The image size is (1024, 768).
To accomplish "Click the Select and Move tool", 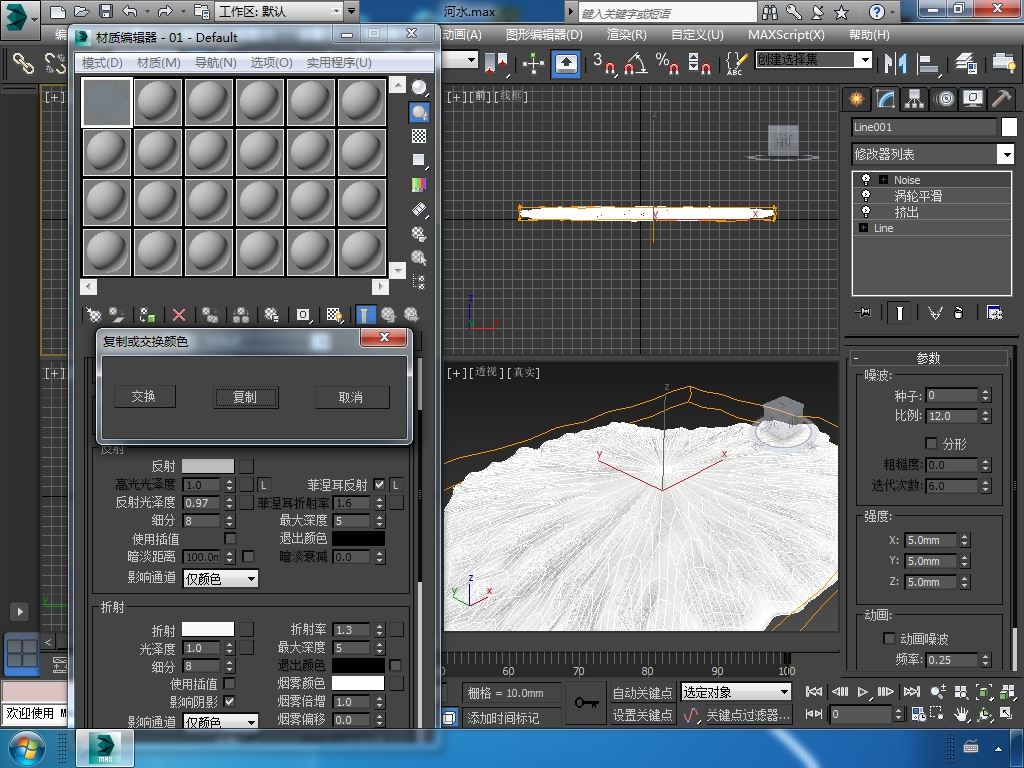I will [533, 62].
